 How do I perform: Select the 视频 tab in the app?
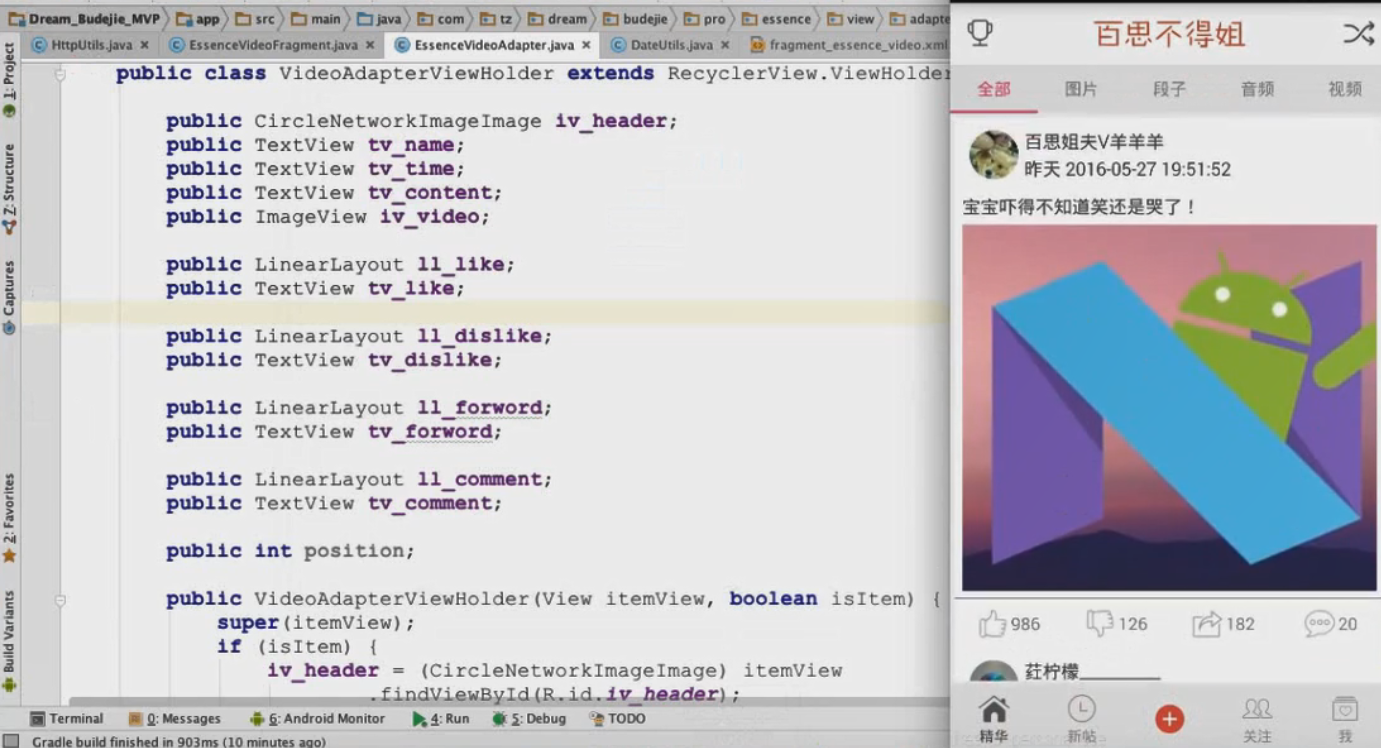tap(1345, 89)
